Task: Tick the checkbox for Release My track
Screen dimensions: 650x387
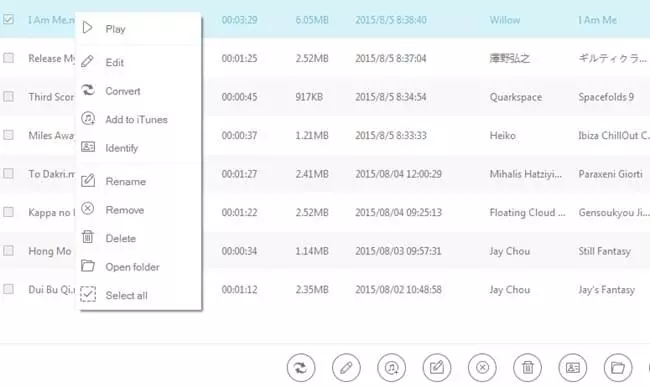Action: 8,58
